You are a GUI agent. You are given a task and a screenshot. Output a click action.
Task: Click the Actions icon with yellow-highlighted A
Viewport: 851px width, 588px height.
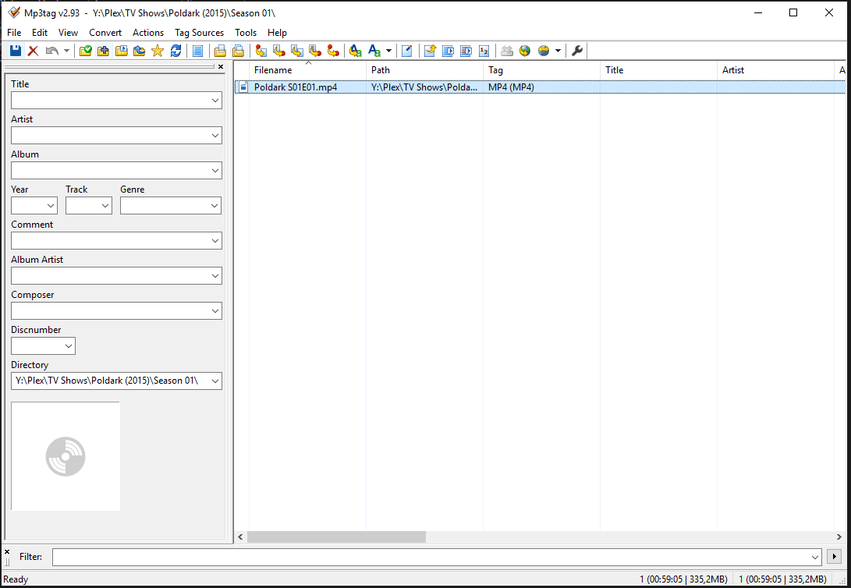355,50
